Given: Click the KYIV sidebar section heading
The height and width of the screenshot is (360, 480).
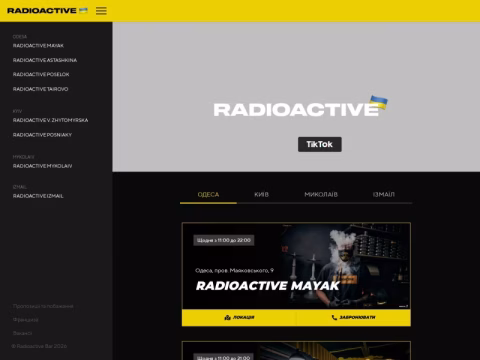Looking at the screenshot, I should click(17, 111).
